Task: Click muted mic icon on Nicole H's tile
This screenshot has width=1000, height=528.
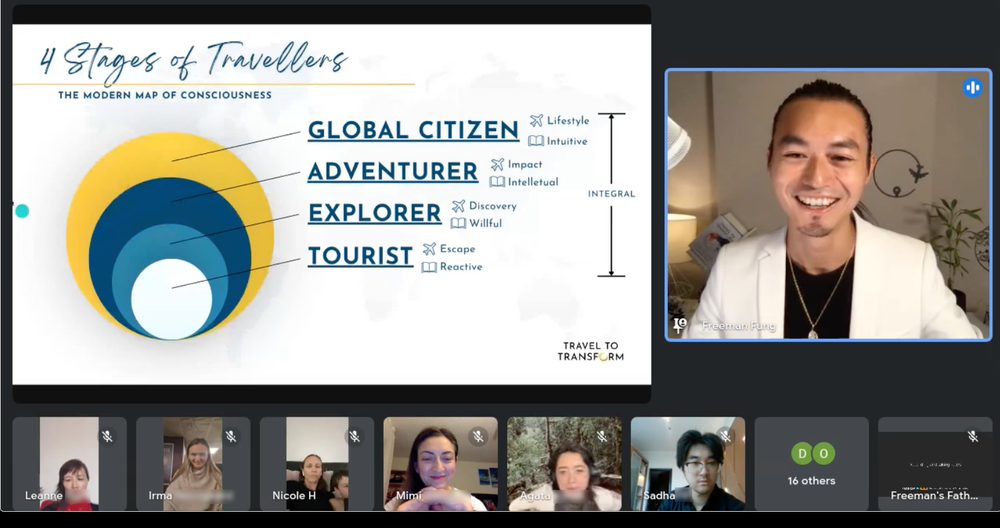Action: click(355, 436)
